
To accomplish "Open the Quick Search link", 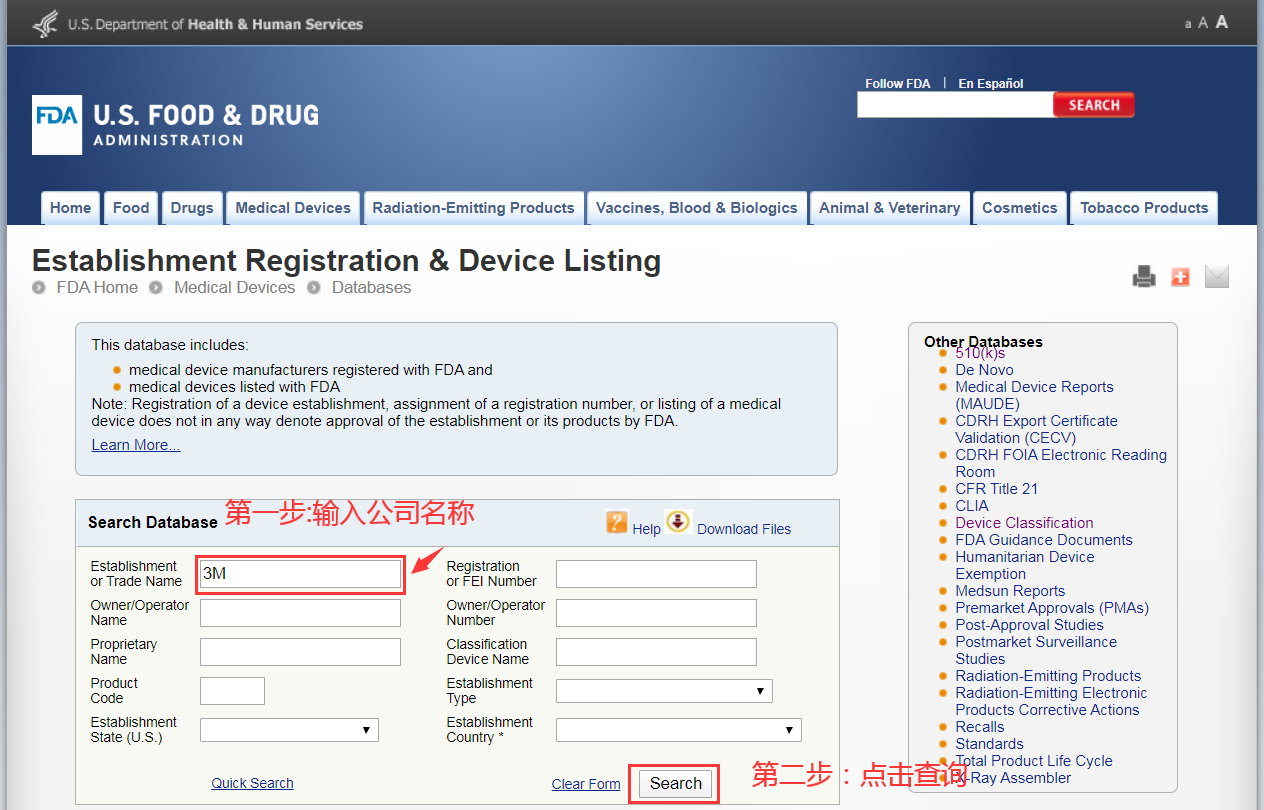I will pyautogui.click(x=252, y=783).
